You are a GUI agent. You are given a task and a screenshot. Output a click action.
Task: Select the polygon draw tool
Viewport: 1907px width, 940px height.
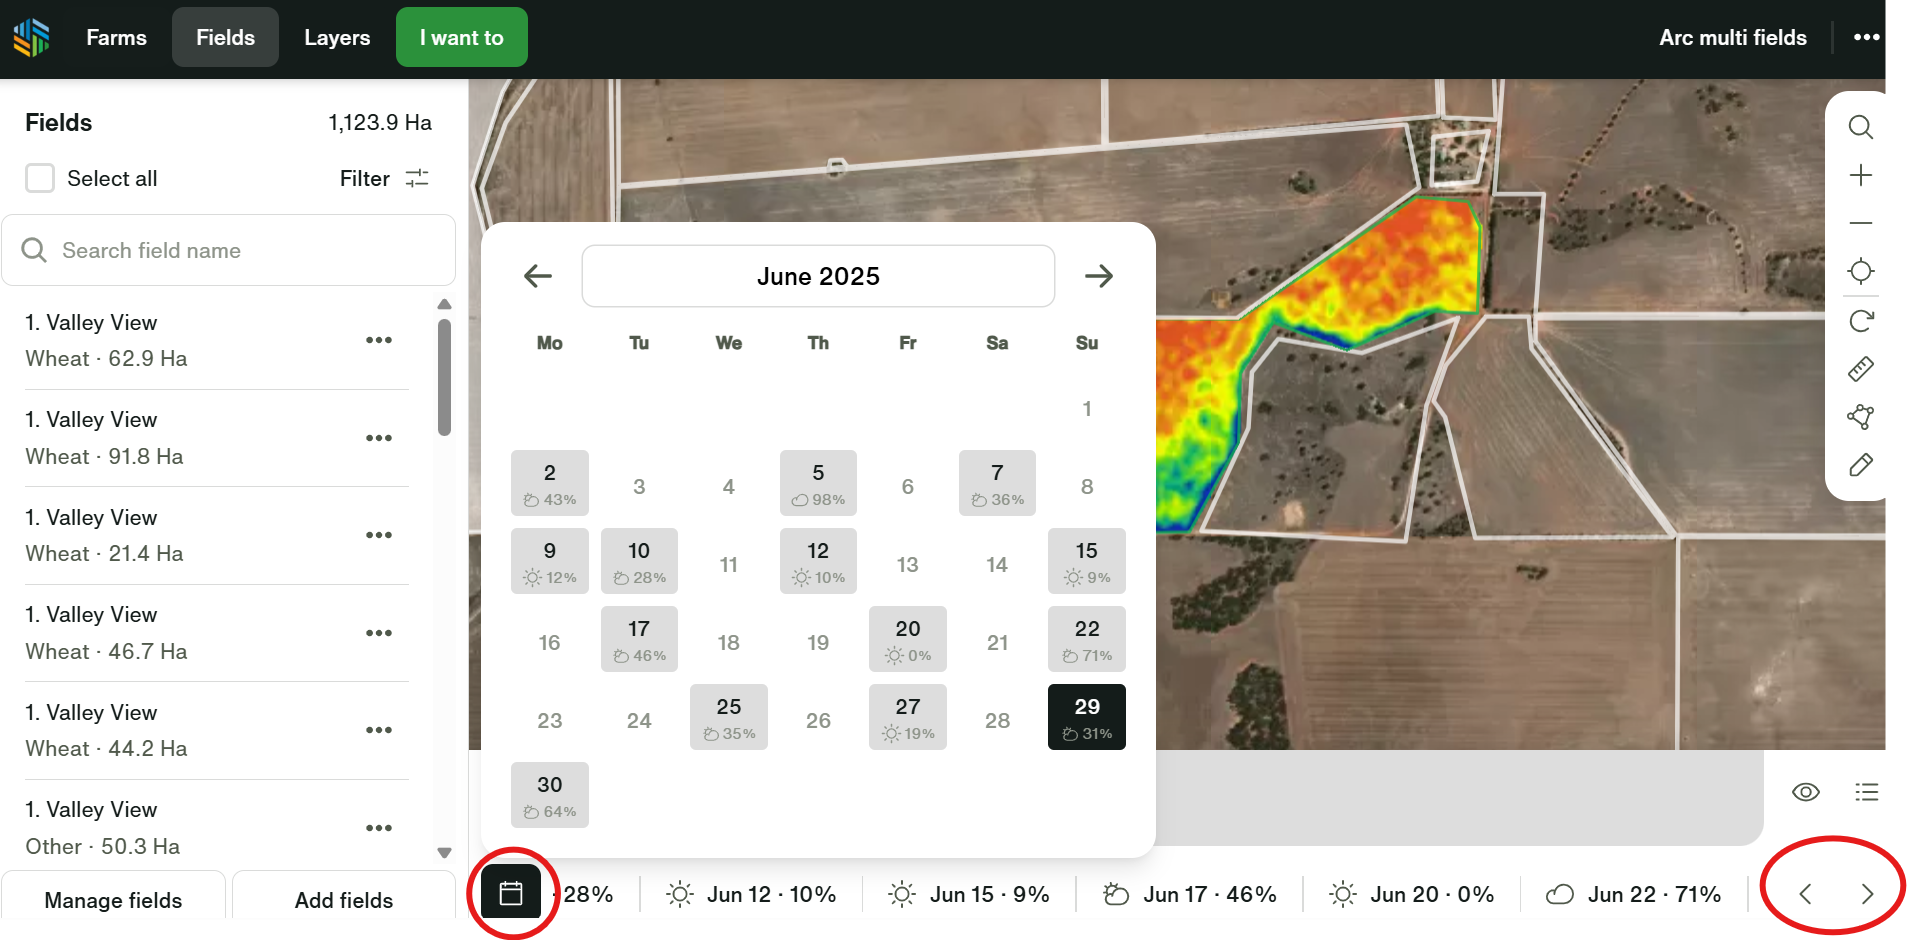pyautogui.click(x=1860, y=417)
